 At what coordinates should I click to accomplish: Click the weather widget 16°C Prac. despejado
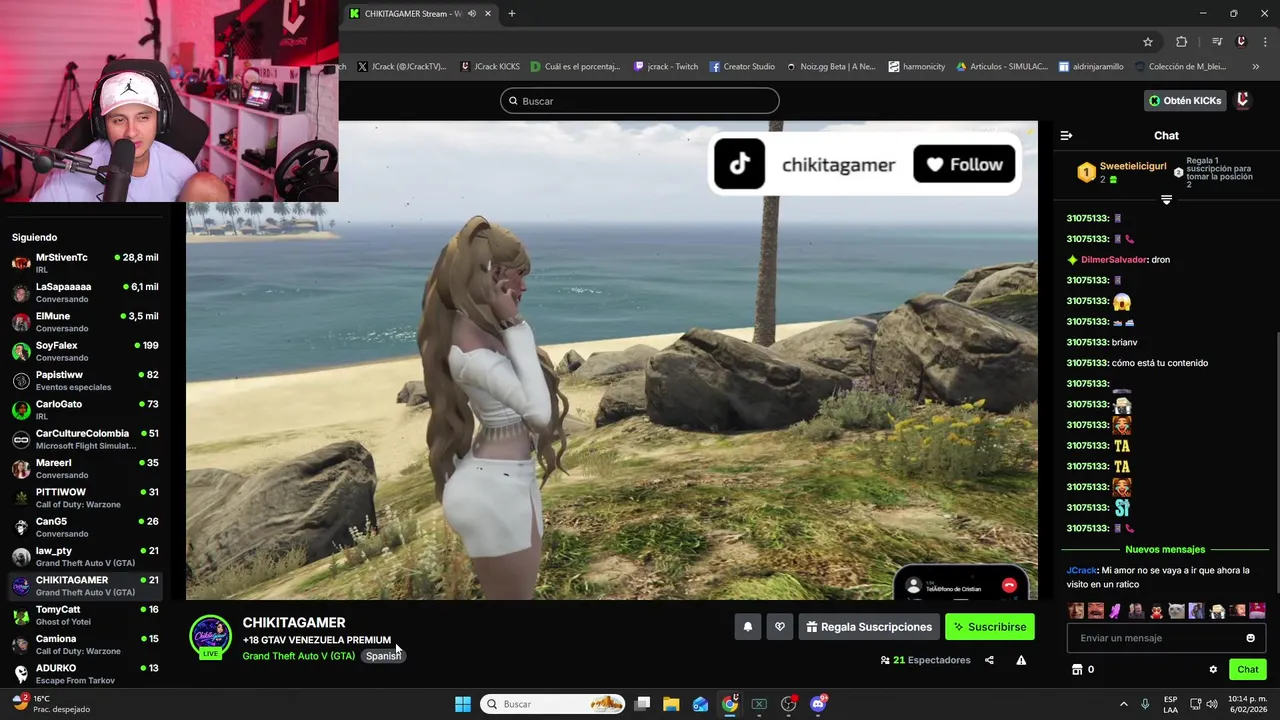(x=52, y=704)
